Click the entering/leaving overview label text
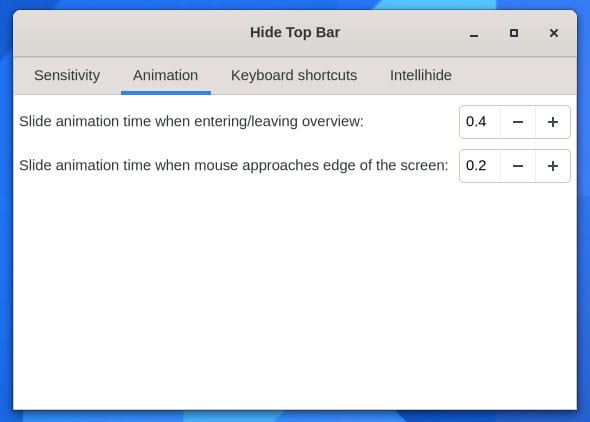Screen dimensions: 590x422 [x=191, y=121]
